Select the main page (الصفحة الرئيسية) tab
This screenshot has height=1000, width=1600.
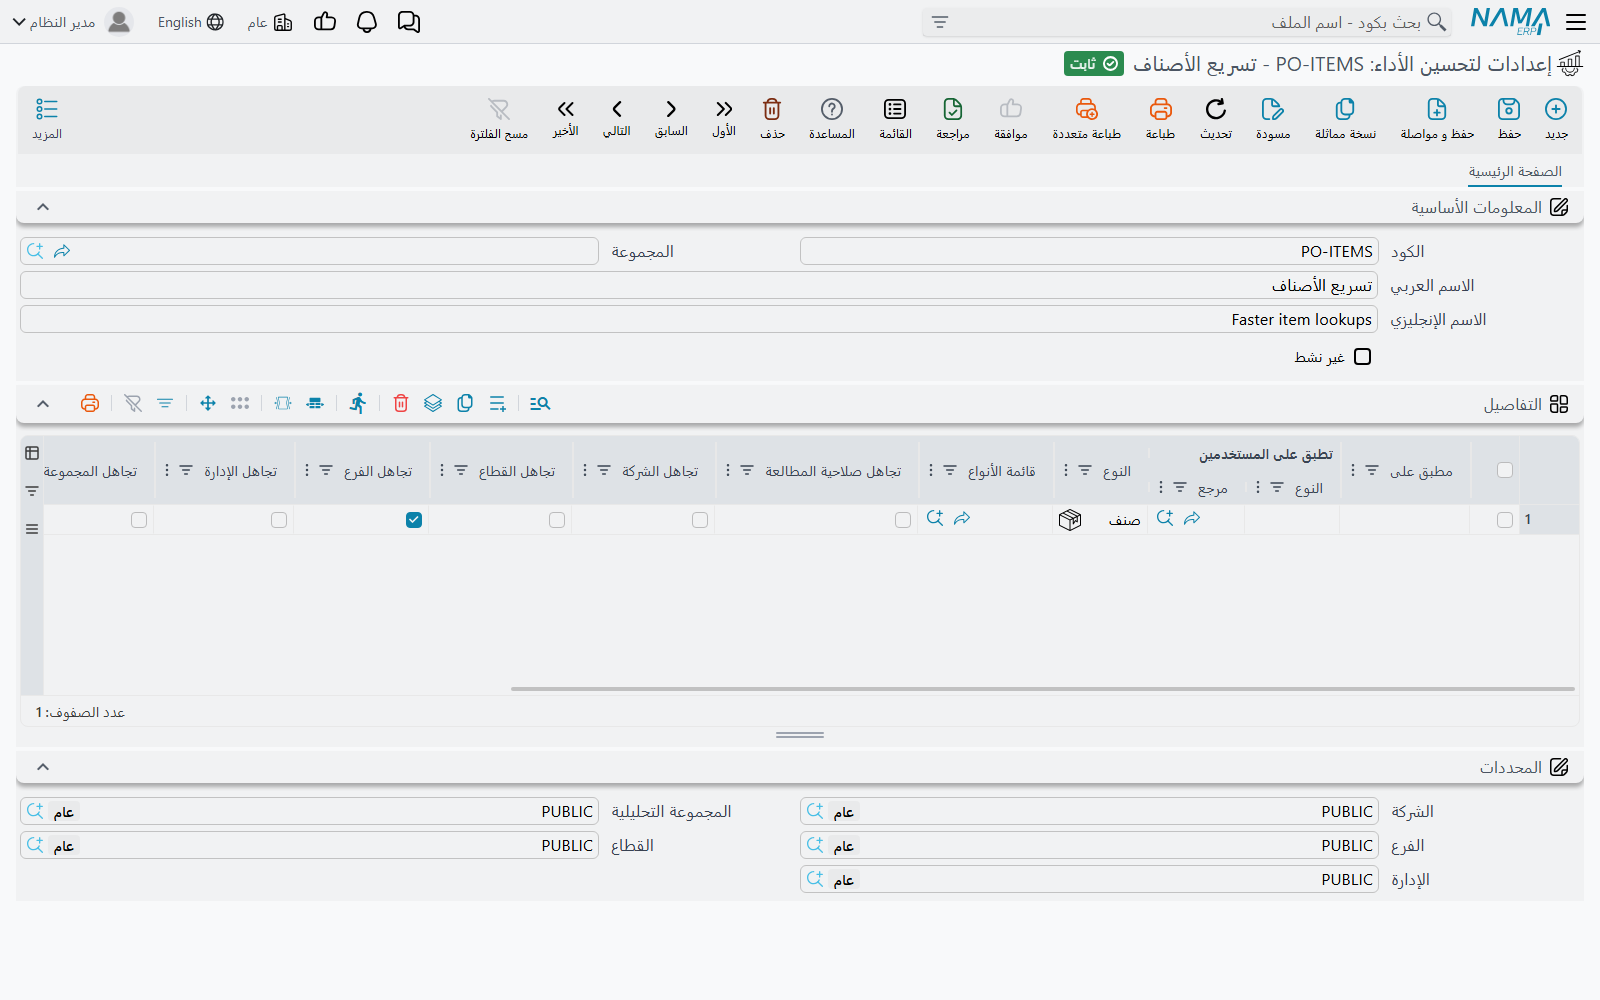click(x=1515, y=172)
